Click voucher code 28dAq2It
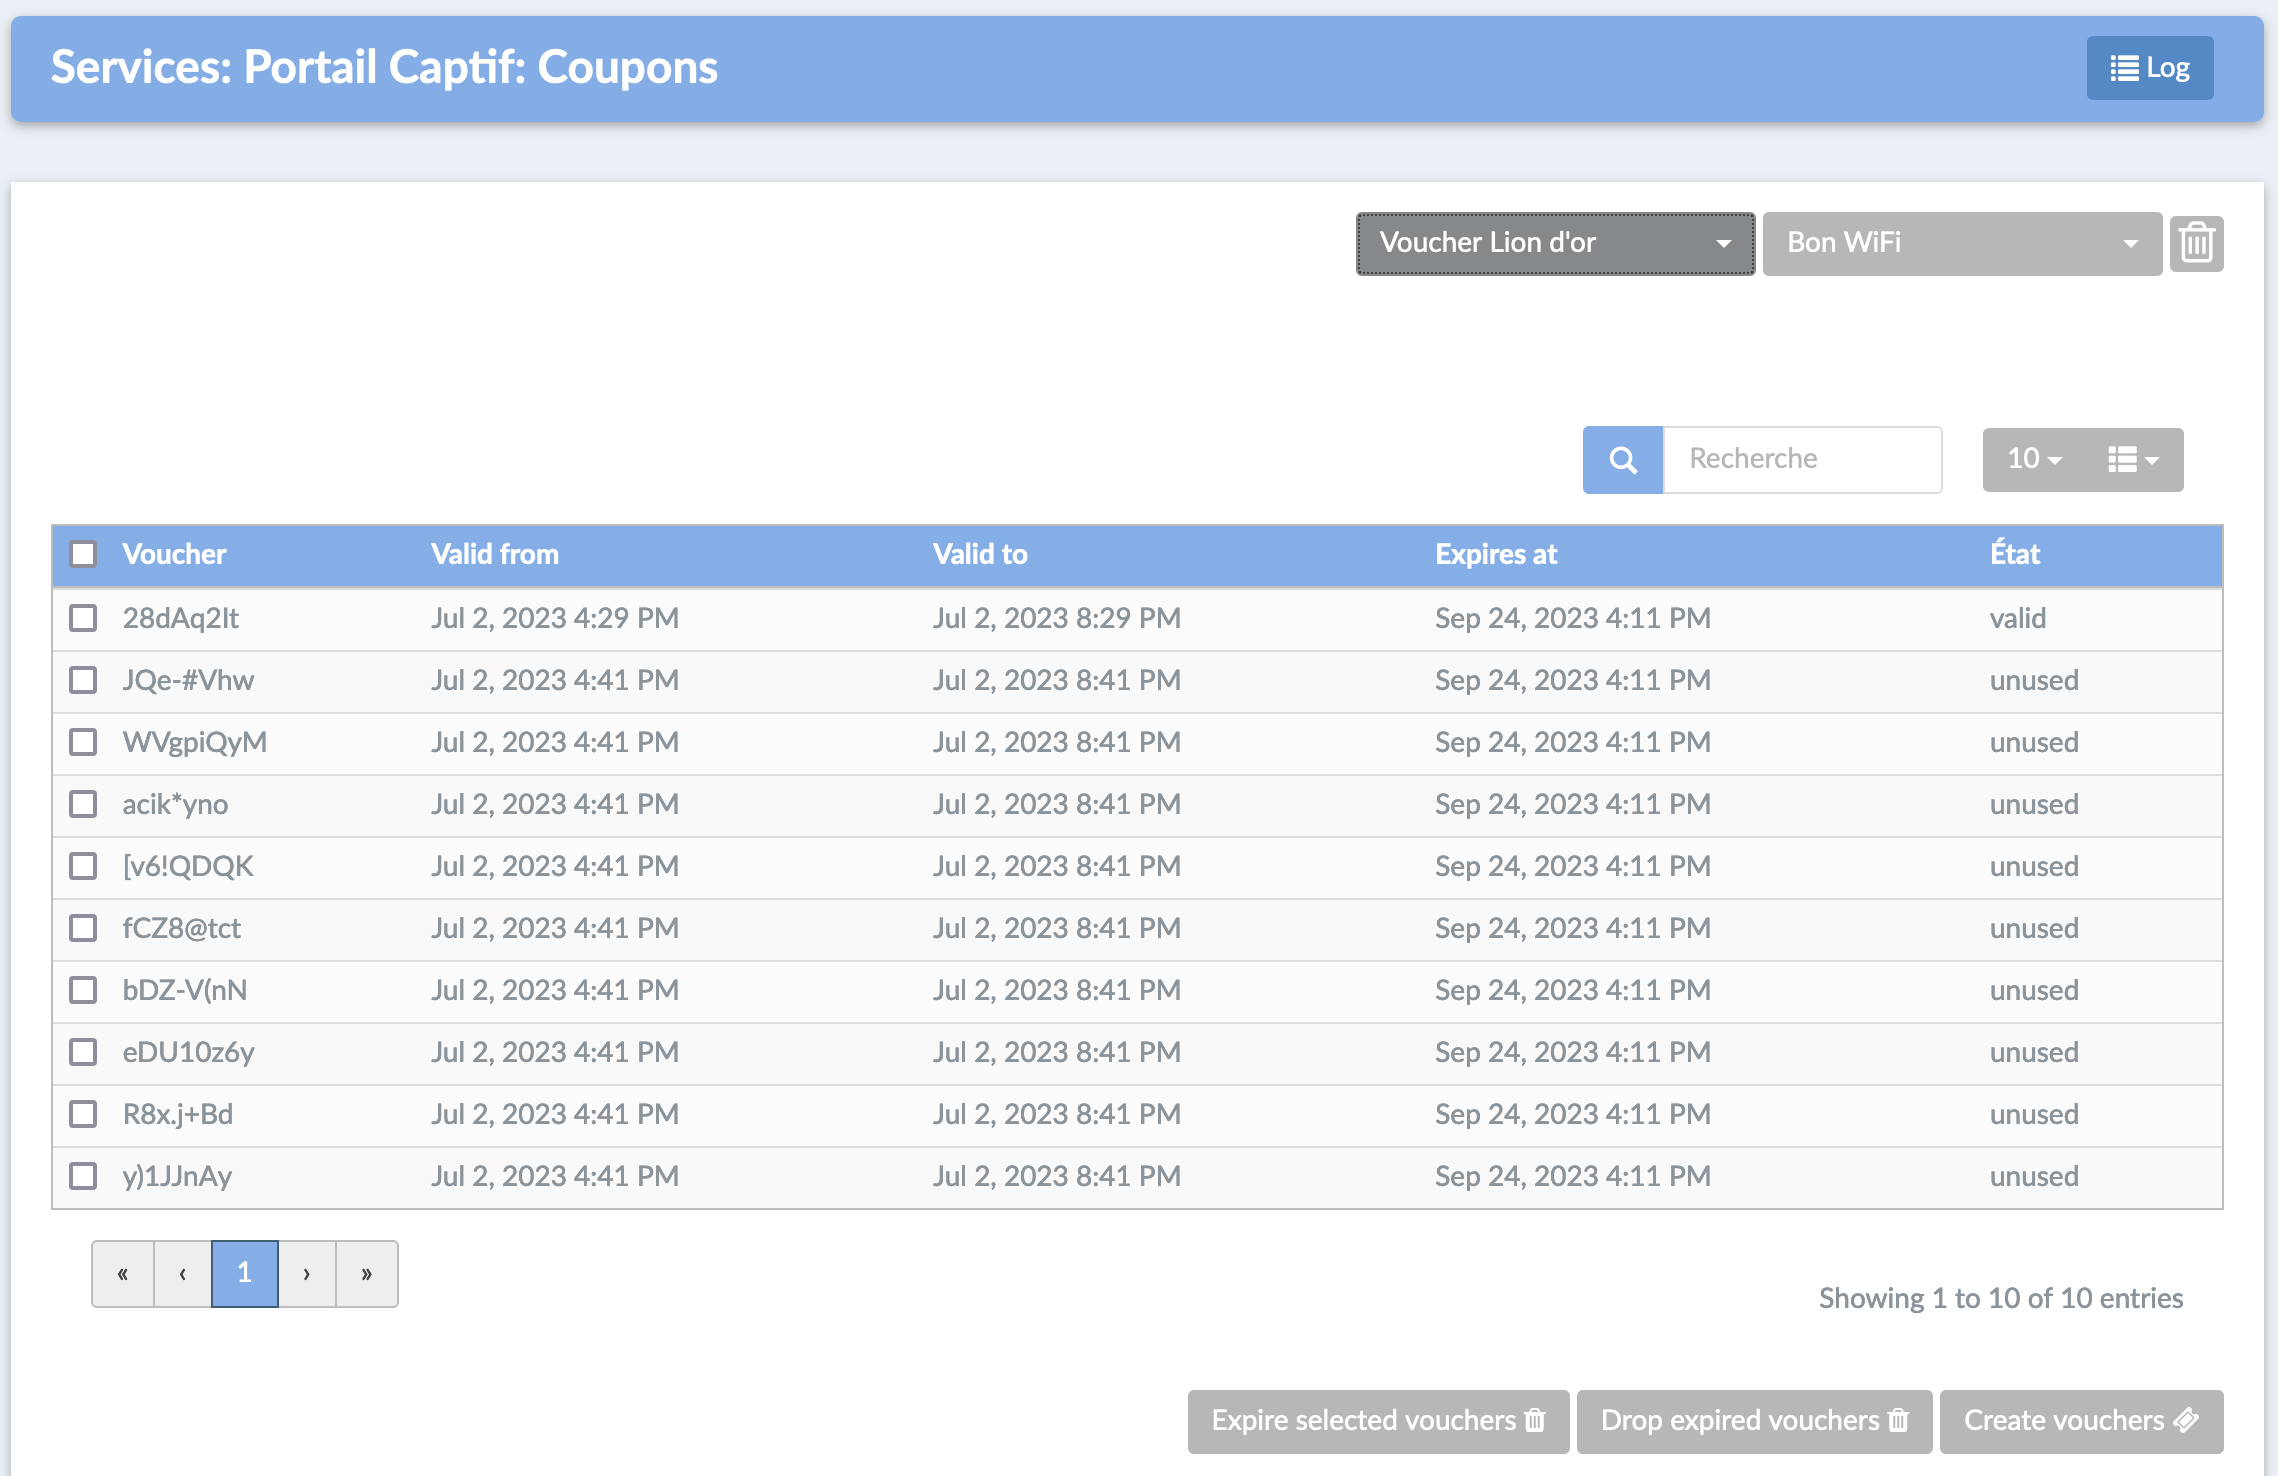2278x1476 pixels. [181, 618]
